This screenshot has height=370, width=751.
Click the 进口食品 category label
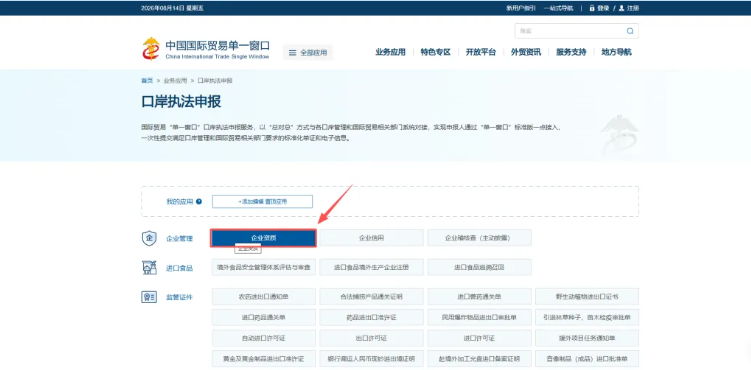pyautogui.click(x=179, y=268)
